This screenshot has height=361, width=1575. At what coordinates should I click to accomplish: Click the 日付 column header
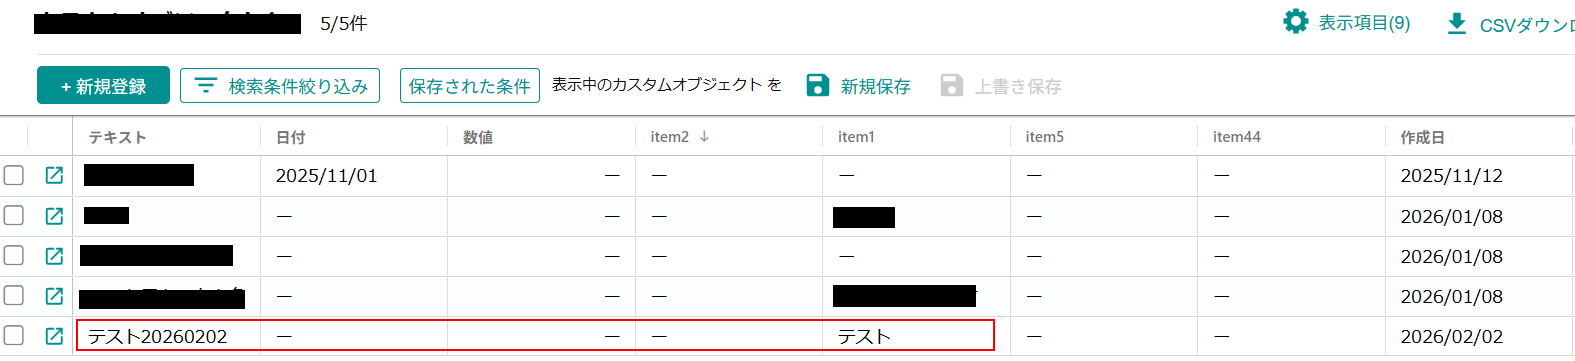pyautogui.click(x=290, y=137)
